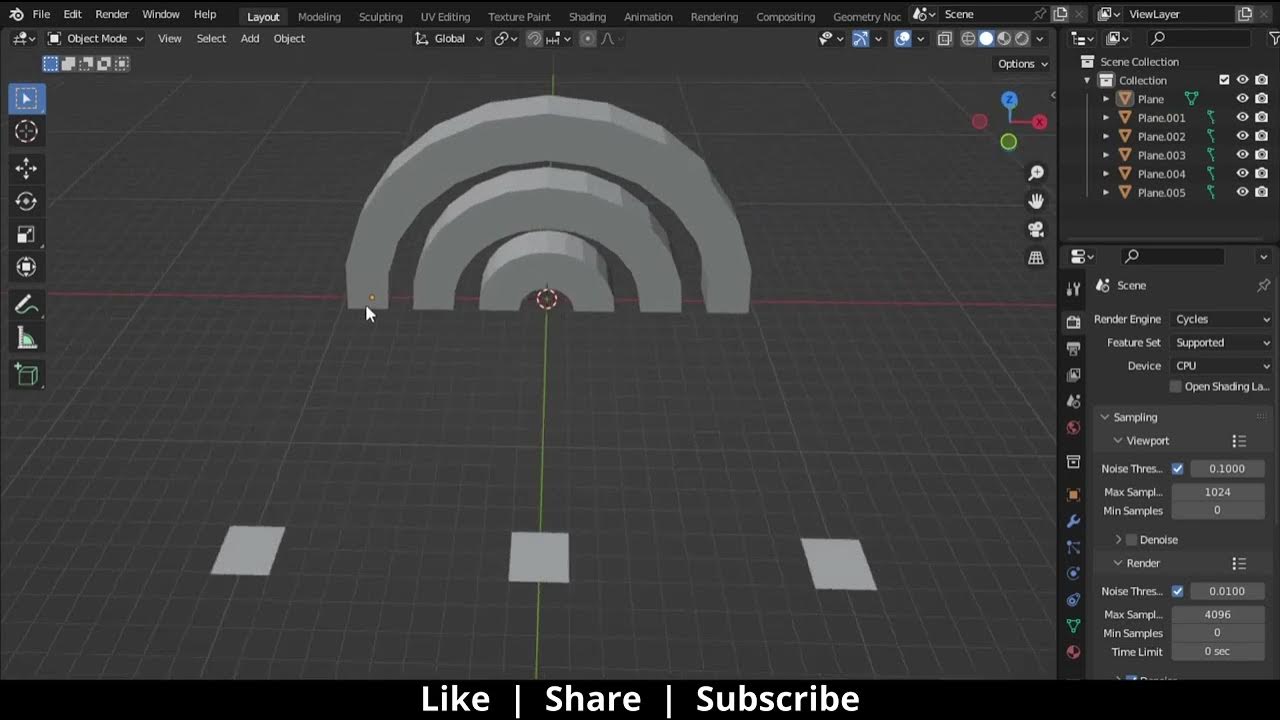Open the Object properties tab

1073,494
